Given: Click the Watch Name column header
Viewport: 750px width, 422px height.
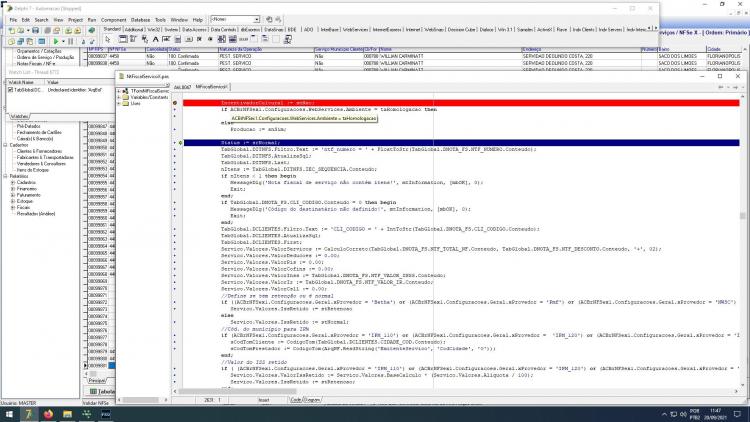Looking at the screenshot, I should coord(25,82).
